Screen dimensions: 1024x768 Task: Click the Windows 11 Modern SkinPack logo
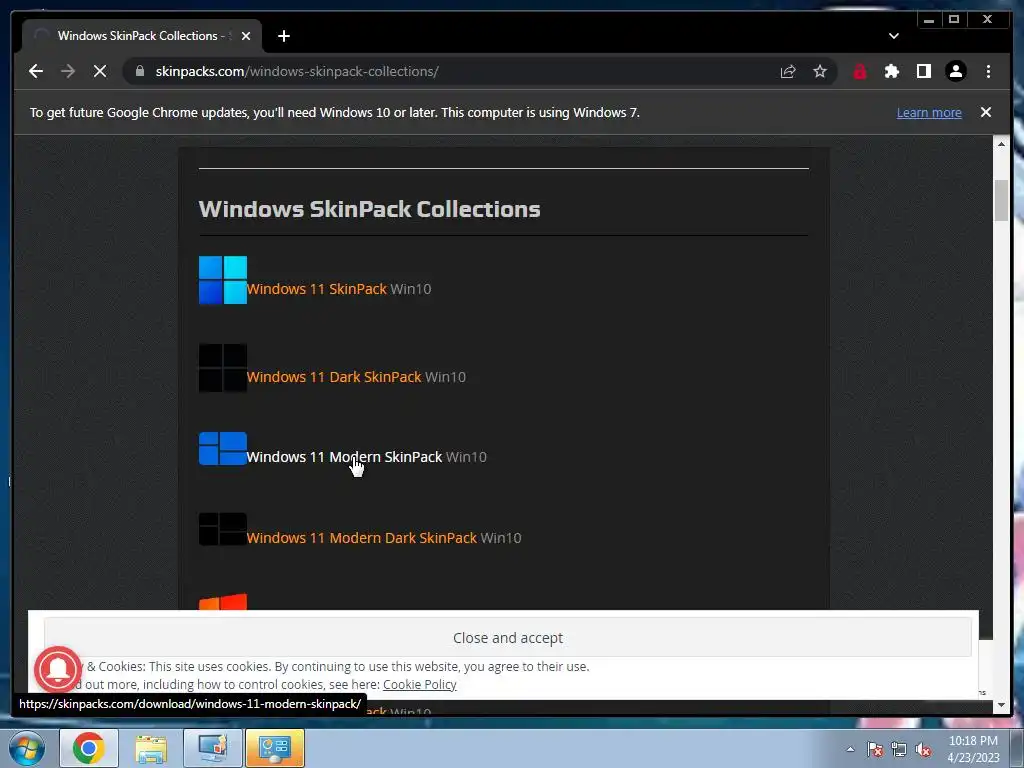click(x=223, y=449)
